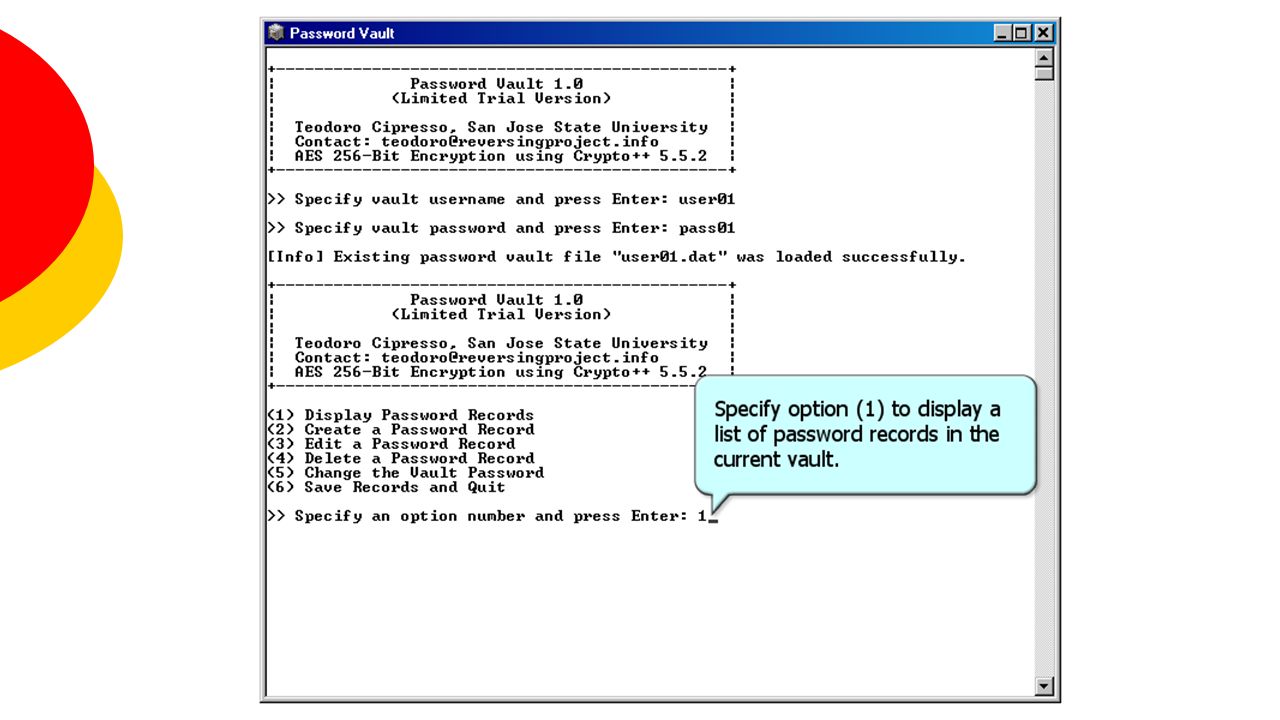This screenshot has width=1280, height=720.
Task: Click "AES 256-Bit Encryption" line in top banner
Action: click(501, 156)
